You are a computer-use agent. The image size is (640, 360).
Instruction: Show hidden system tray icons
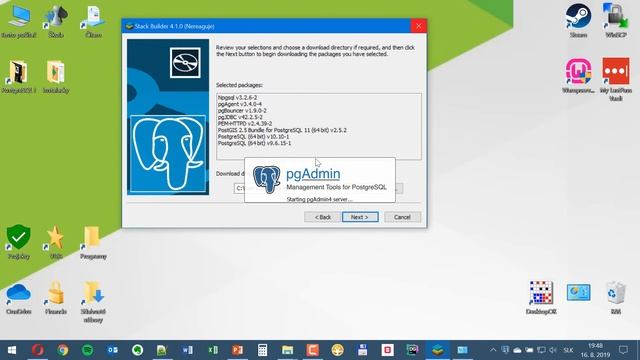(x=493, y=350)
